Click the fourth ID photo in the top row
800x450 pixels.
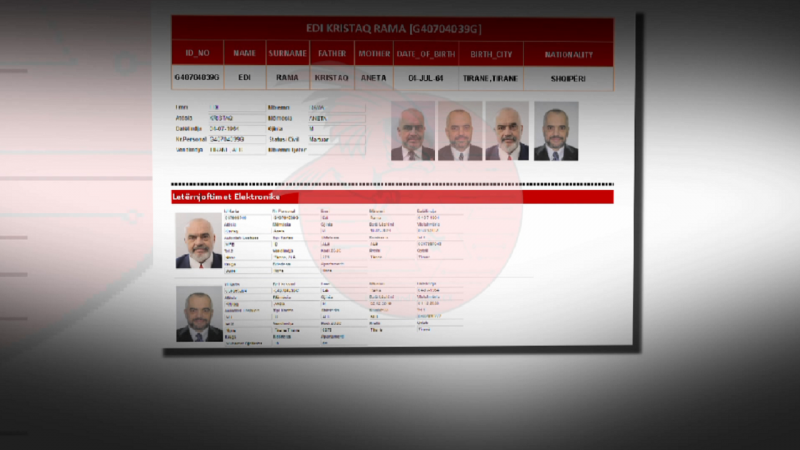point(555,131)
